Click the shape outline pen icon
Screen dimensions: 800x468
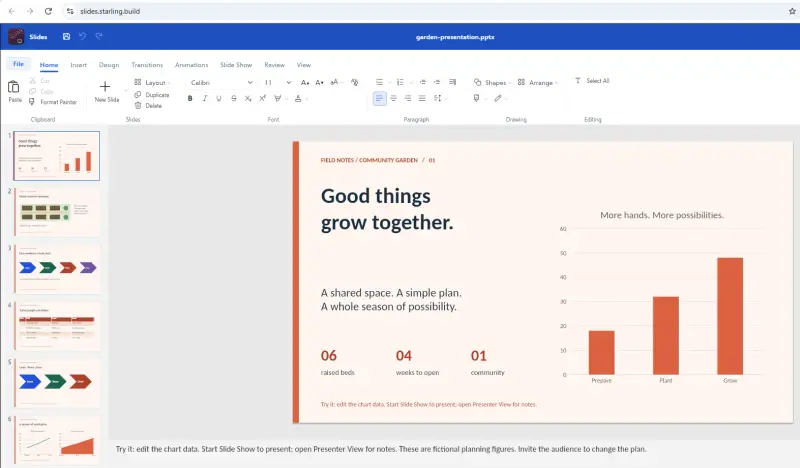(x=497, y=98)
